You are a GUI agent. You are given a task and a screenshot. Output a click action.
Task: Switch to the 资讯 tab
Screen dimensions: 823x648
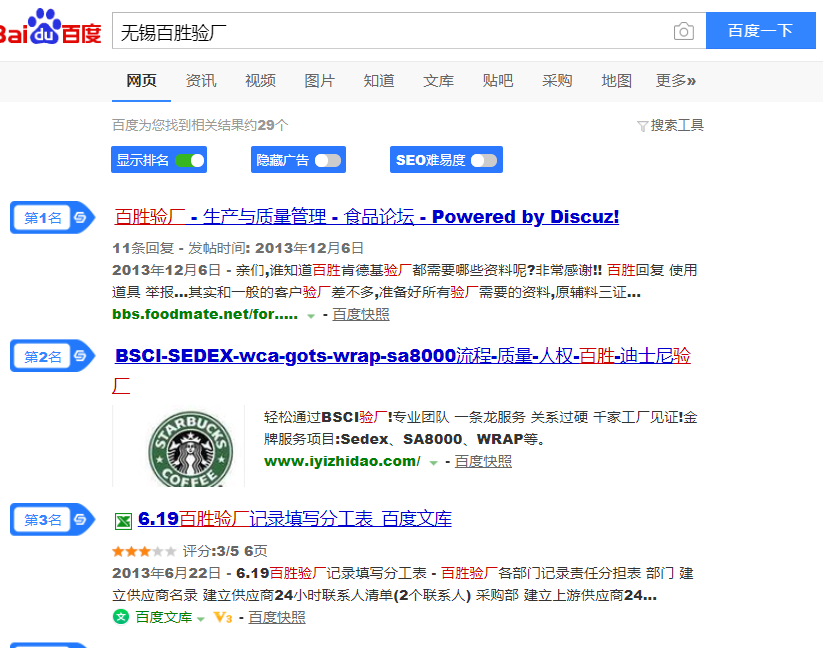201,81
